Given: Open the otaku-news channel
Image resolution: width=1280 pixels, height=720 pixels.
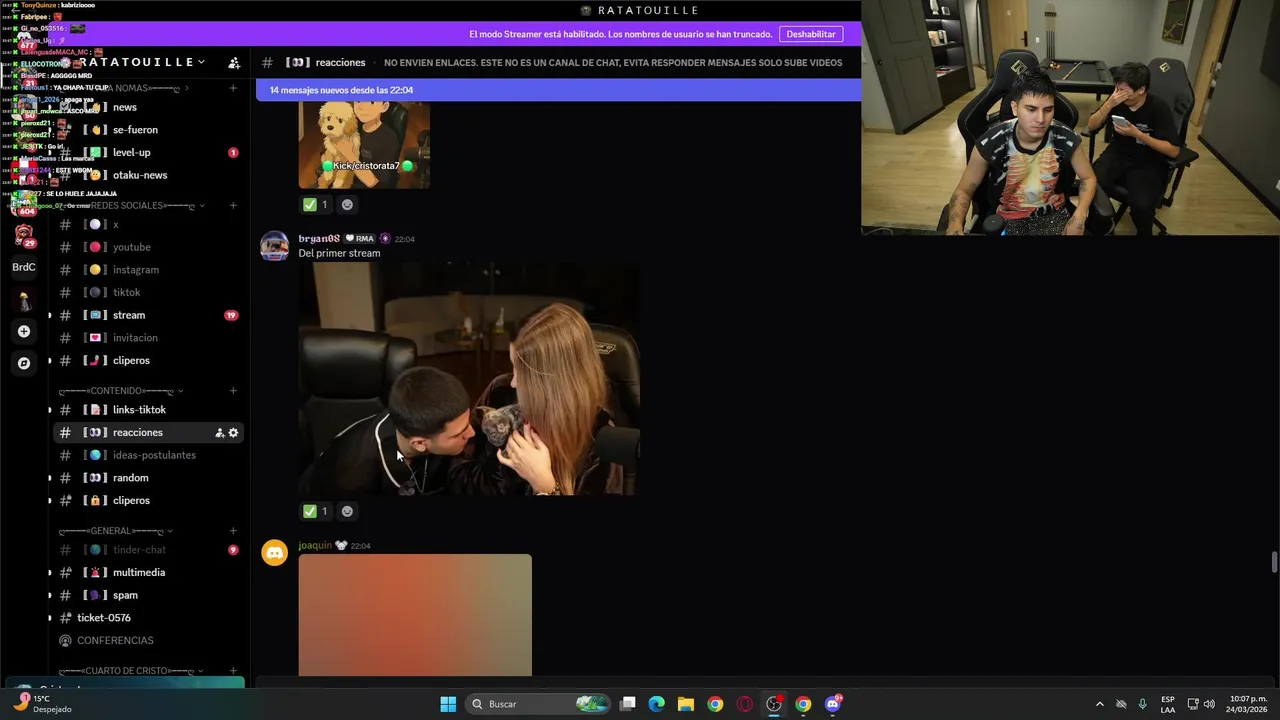Looking at the screenshot, I should pos(147,175).
